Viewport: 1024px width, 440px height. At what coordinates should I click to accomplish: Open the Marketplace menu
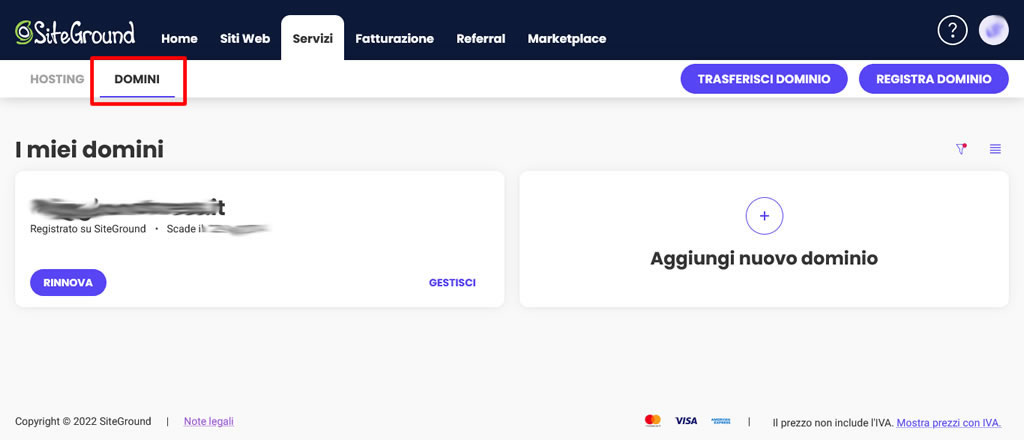[567, 39]
